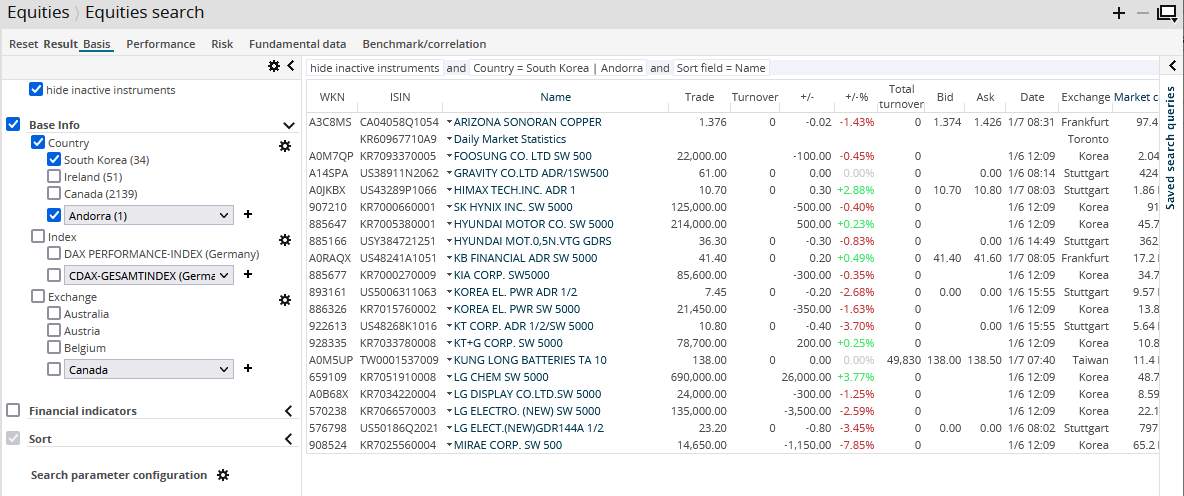Enable the Ireland country checkbox

click(55, 177)
